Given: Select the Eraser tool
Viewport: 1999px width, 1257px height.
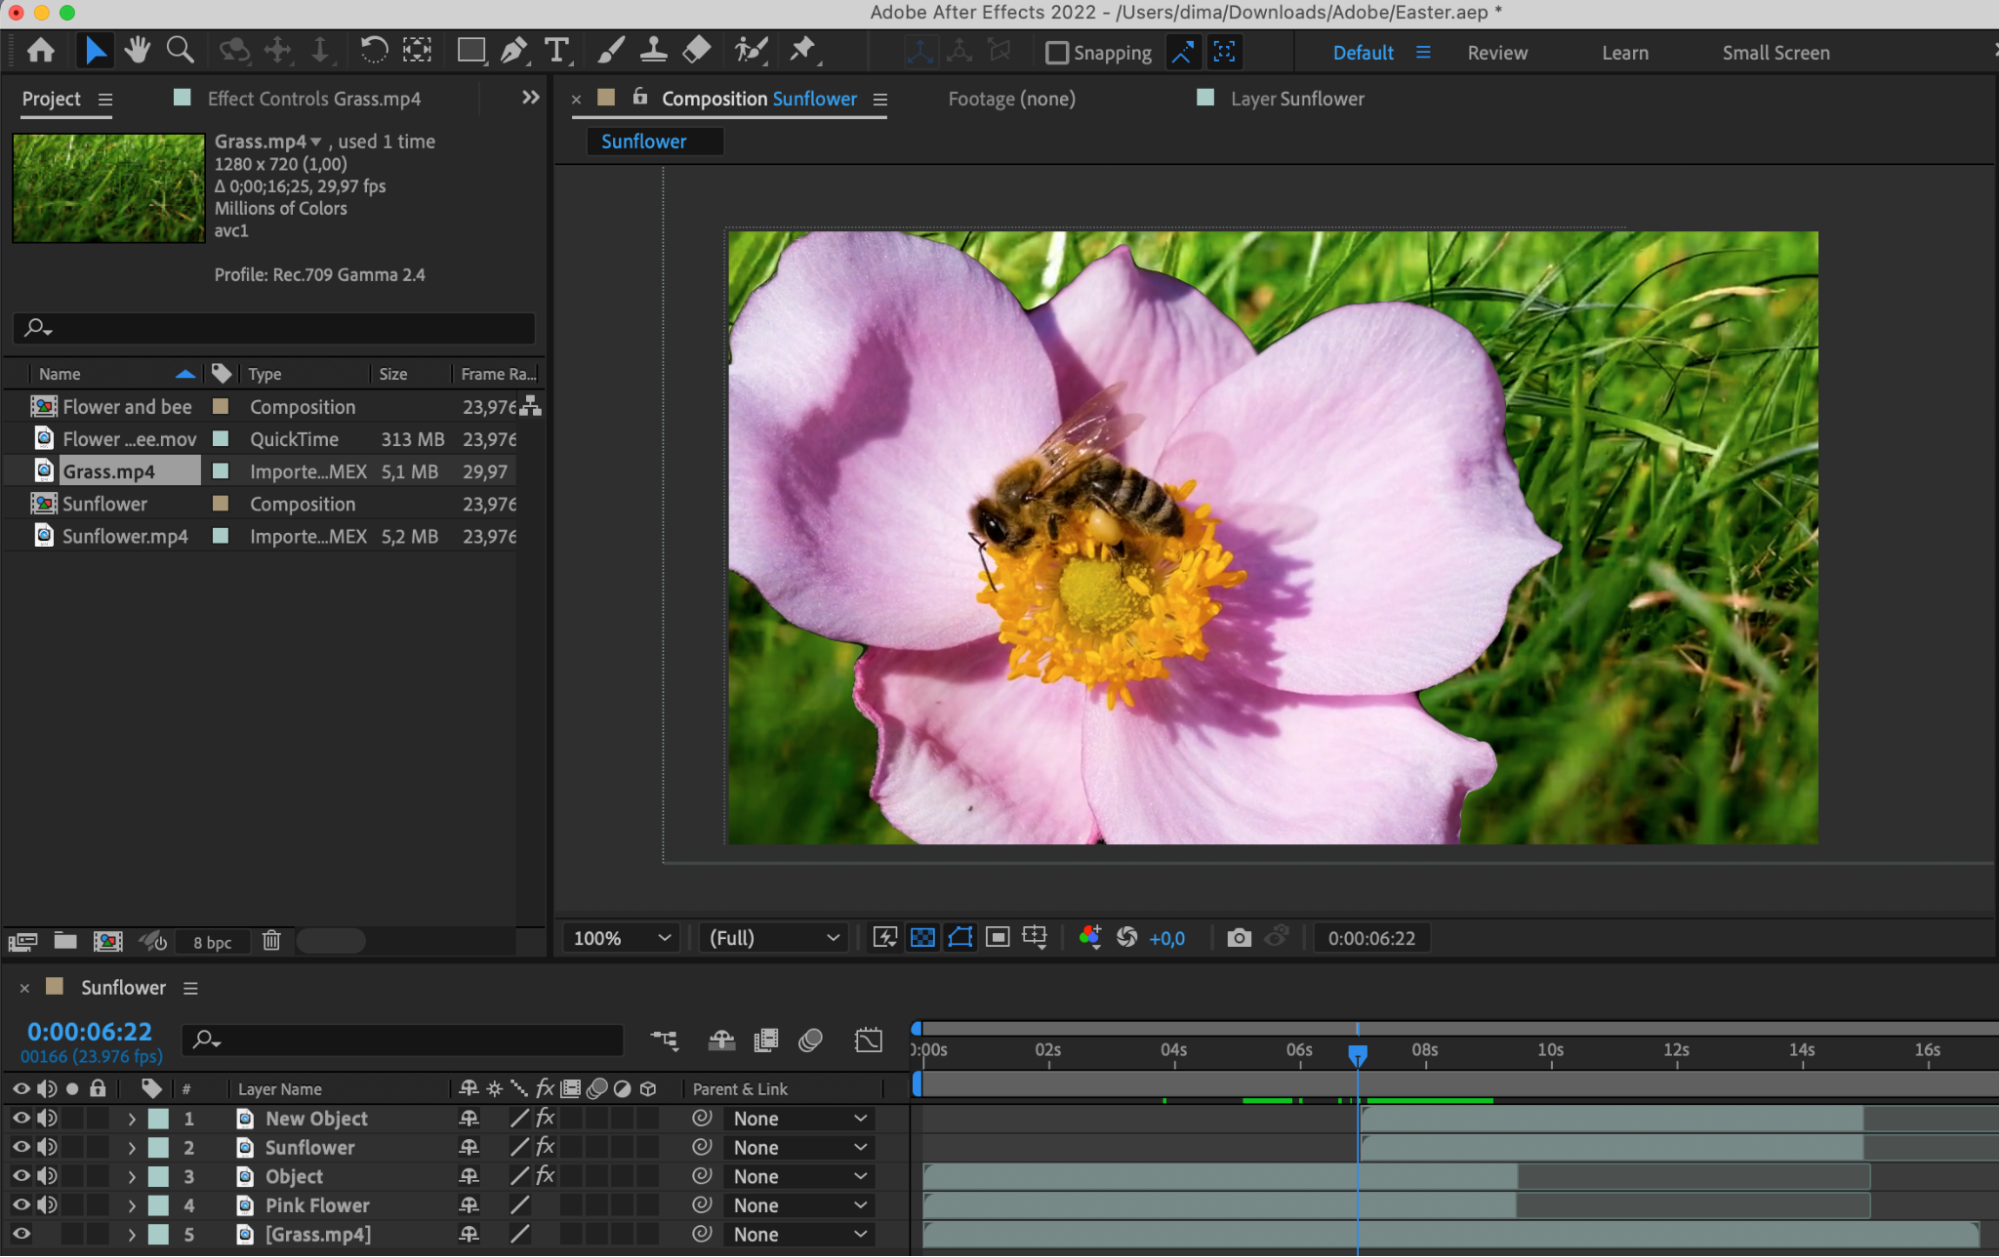Looking at the screenshot, I should [x=696, y=51].
